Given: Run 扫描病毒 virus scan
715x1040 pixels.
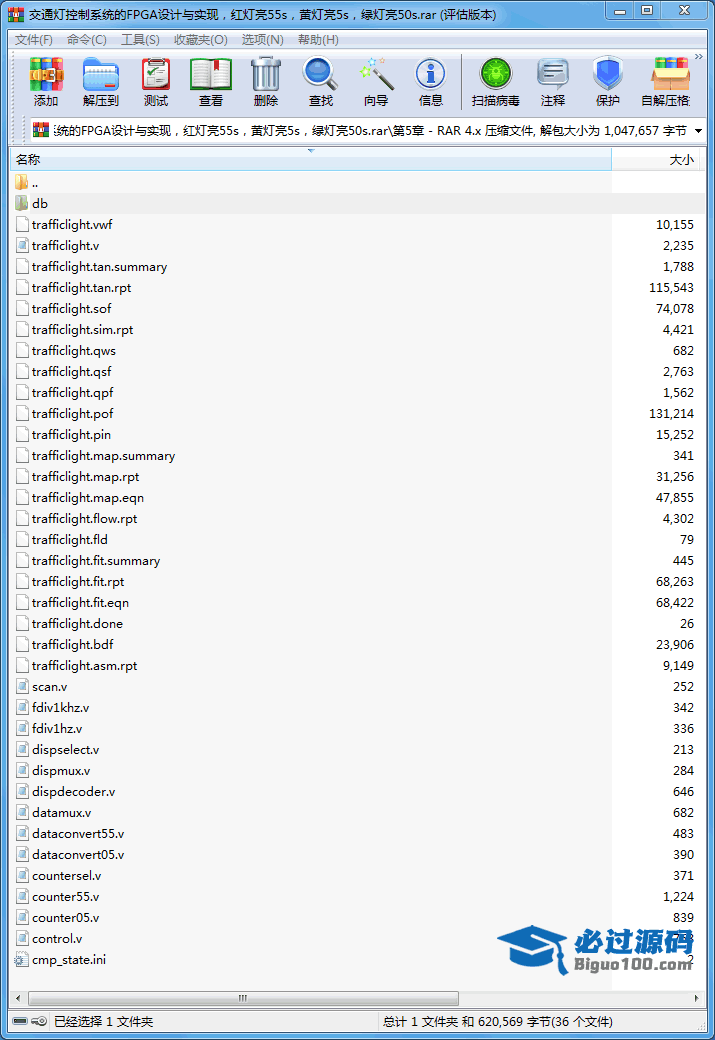Looking at the screenshot, I should (495, 82).
